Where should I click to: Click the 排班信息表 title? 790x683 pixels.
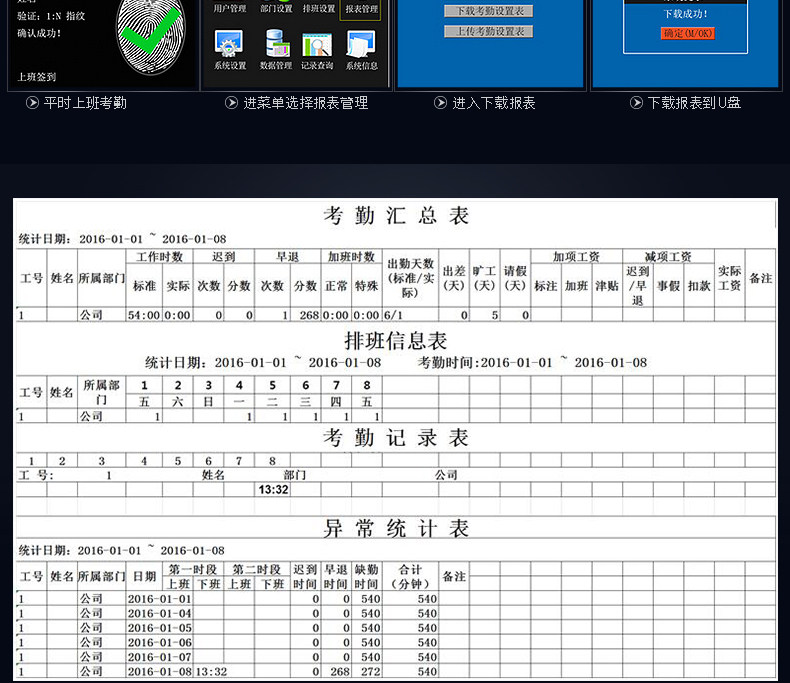(396, 341)
